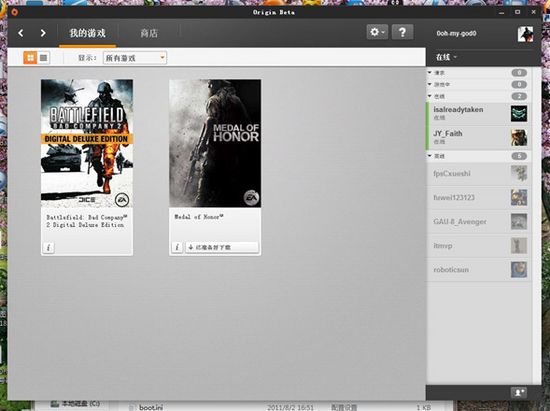Image resolution: width=550 pixels, height=411 pixels.
Task: Select offline friend fpsCxueshi
Action: coord(478,174)
